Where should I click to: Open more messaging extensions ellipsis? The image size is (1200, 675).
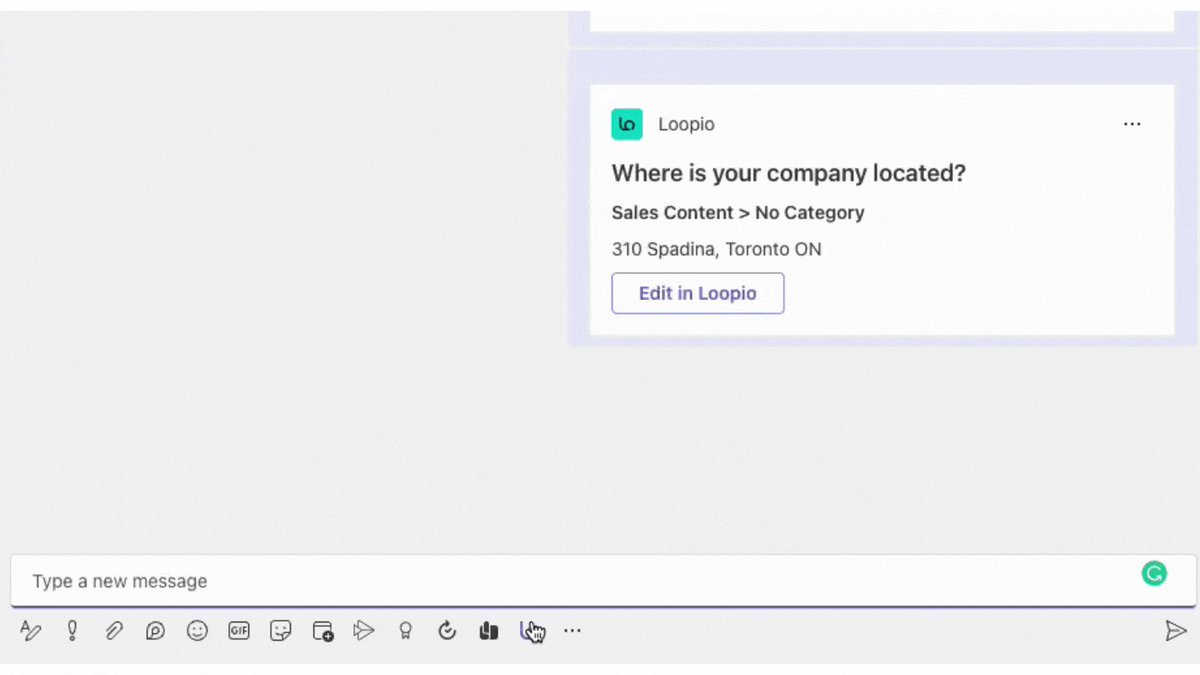tap(572, 631)
